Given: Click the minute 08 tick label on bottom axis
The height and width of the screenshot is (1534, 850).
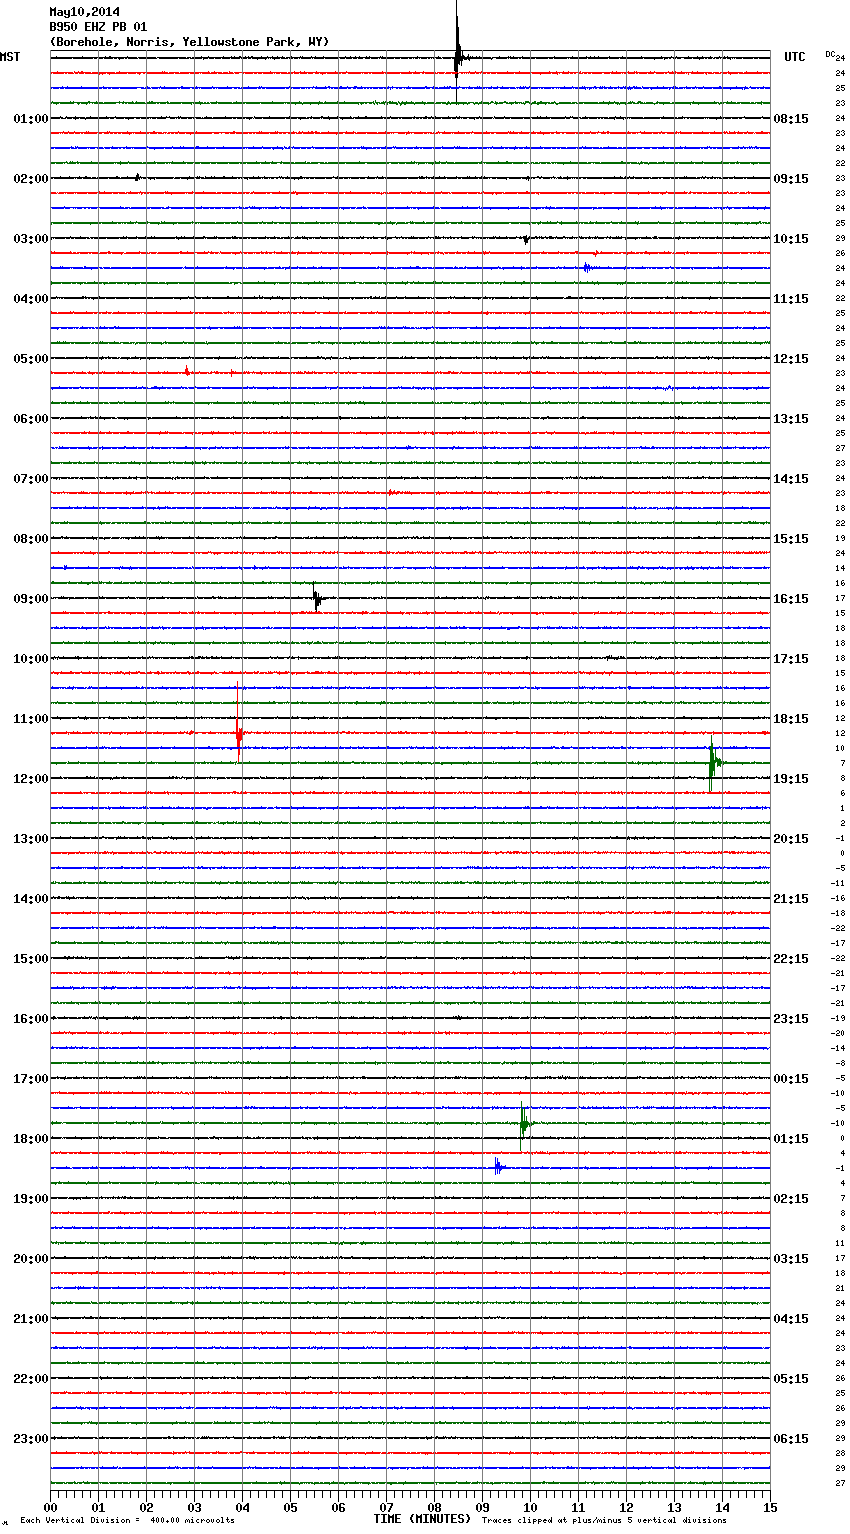Looking at the screenshot, I should tap(434, 1507).
